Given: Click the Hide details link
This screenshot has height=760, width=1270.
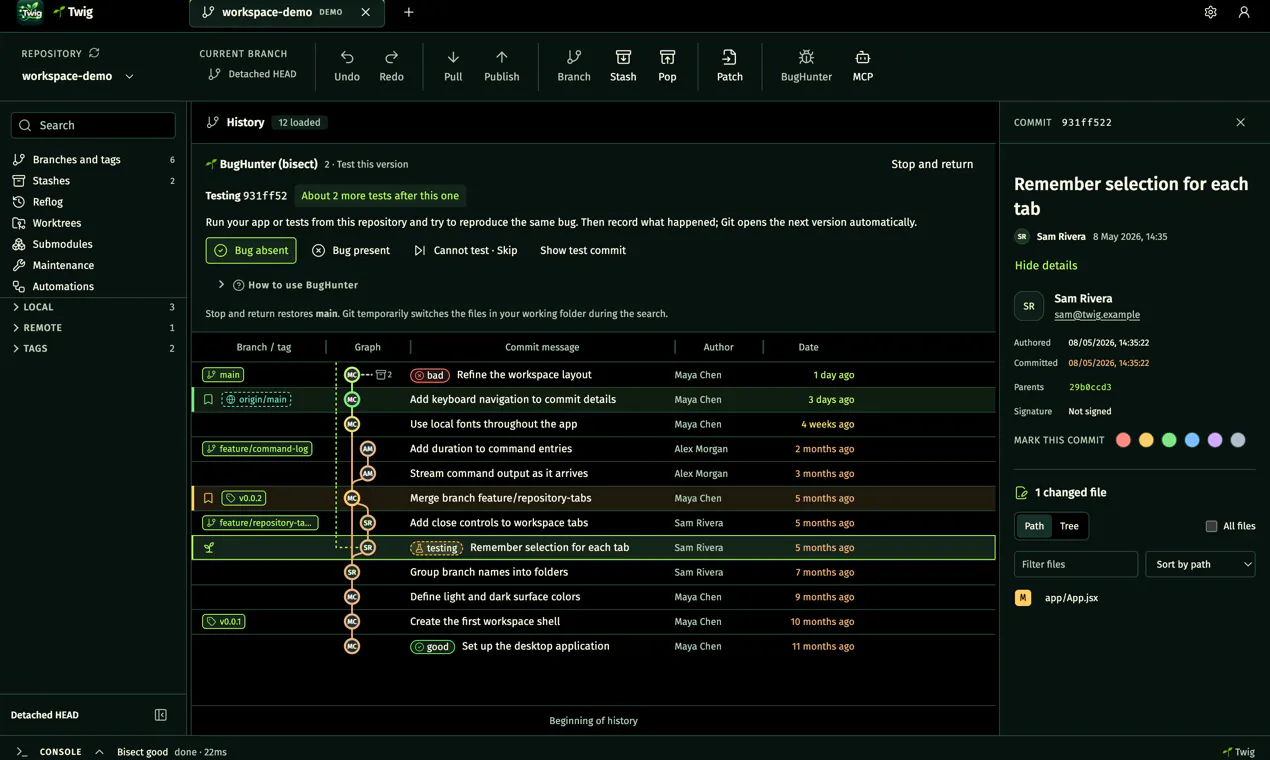Looking at the screenshot, I should click(x=1046, y=266).
